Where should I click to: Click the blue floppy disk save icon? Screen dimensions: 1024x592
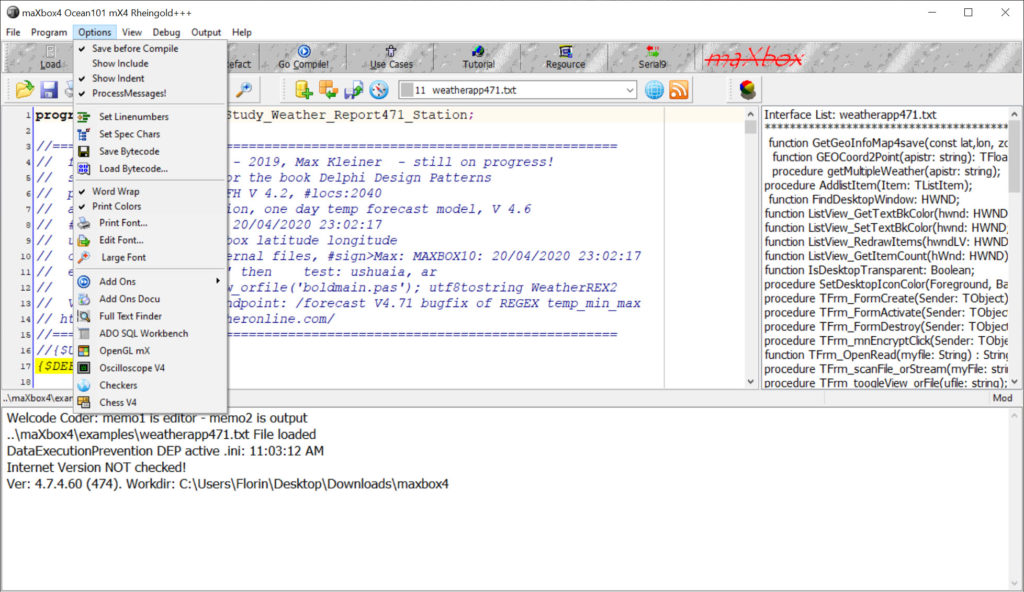pos(49,90)
